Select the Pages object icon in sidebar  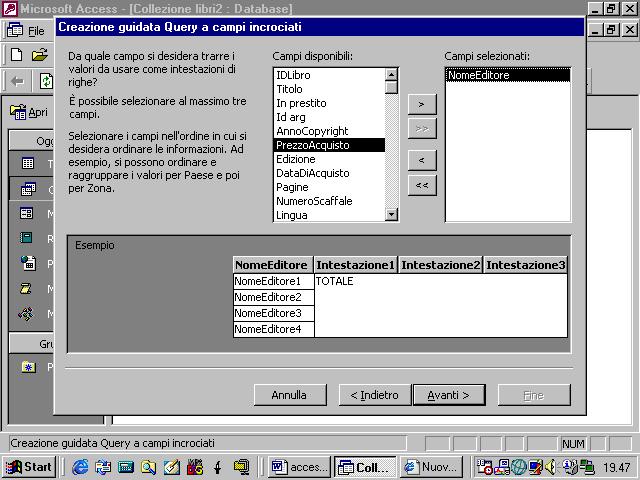coord(28,263)
